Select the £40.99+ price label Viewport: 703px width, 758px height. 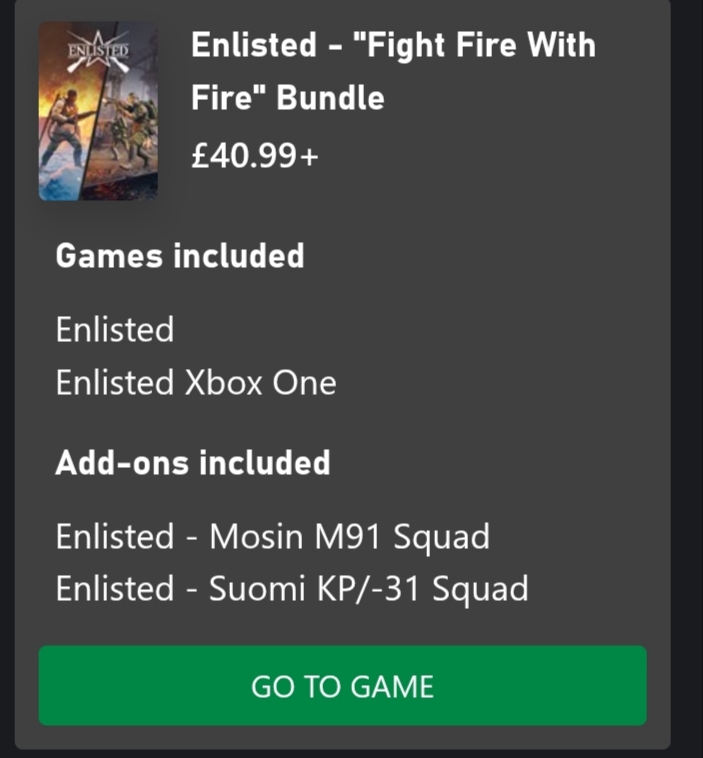tap(253, 154)
